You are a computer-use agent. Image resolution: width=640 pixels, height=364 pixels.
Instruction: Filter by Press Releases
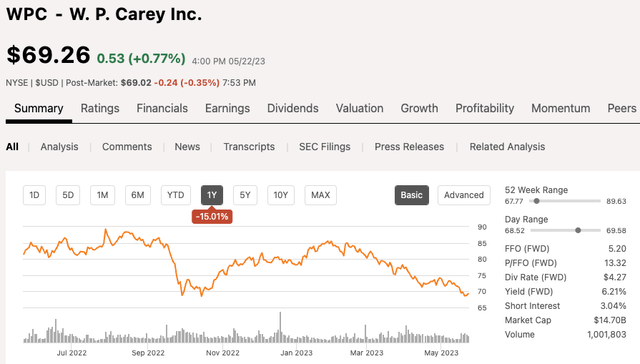409,146
